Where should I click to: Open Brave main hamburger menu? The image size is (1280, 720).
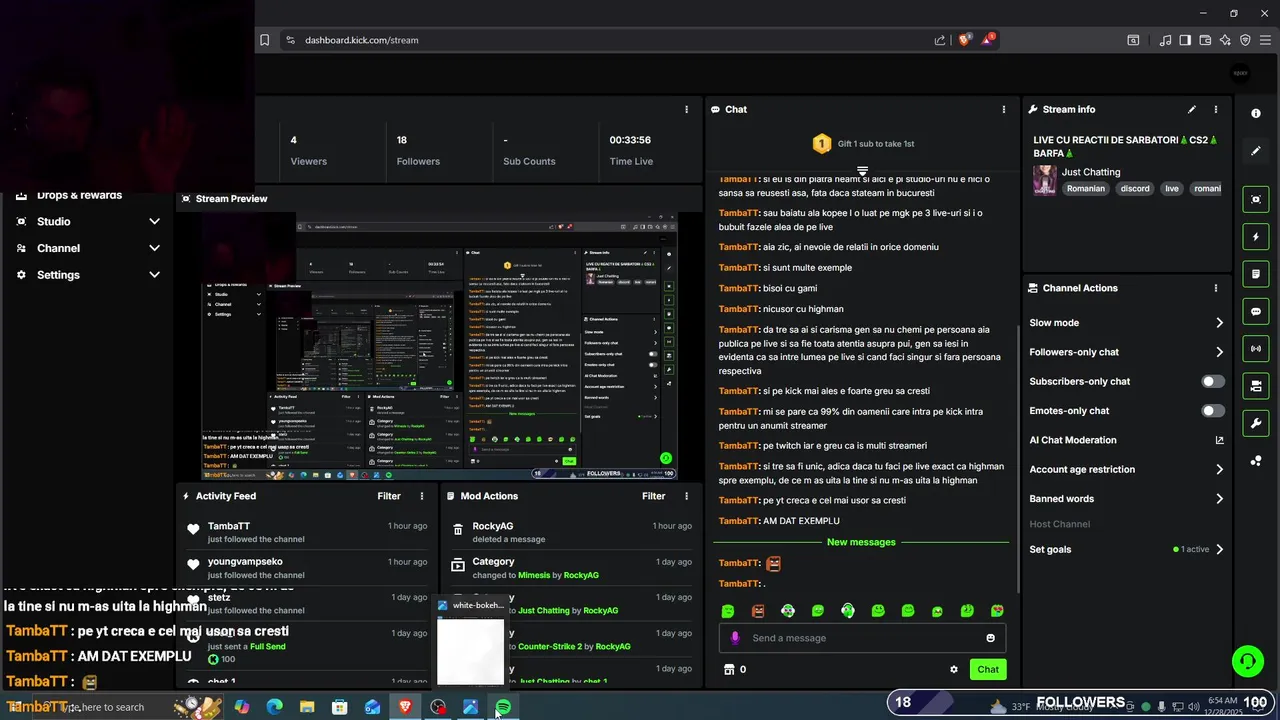click(x=1265, y=40)
